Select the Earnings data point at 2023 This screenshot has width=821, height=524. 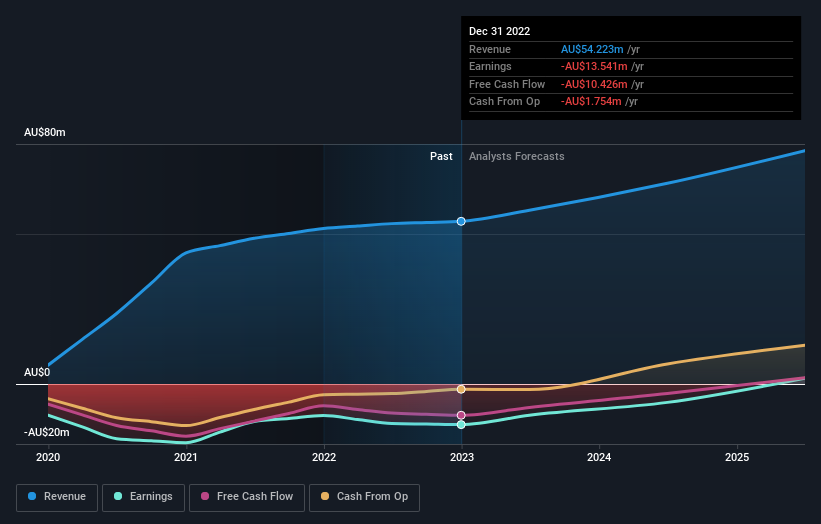click(461, 425)
